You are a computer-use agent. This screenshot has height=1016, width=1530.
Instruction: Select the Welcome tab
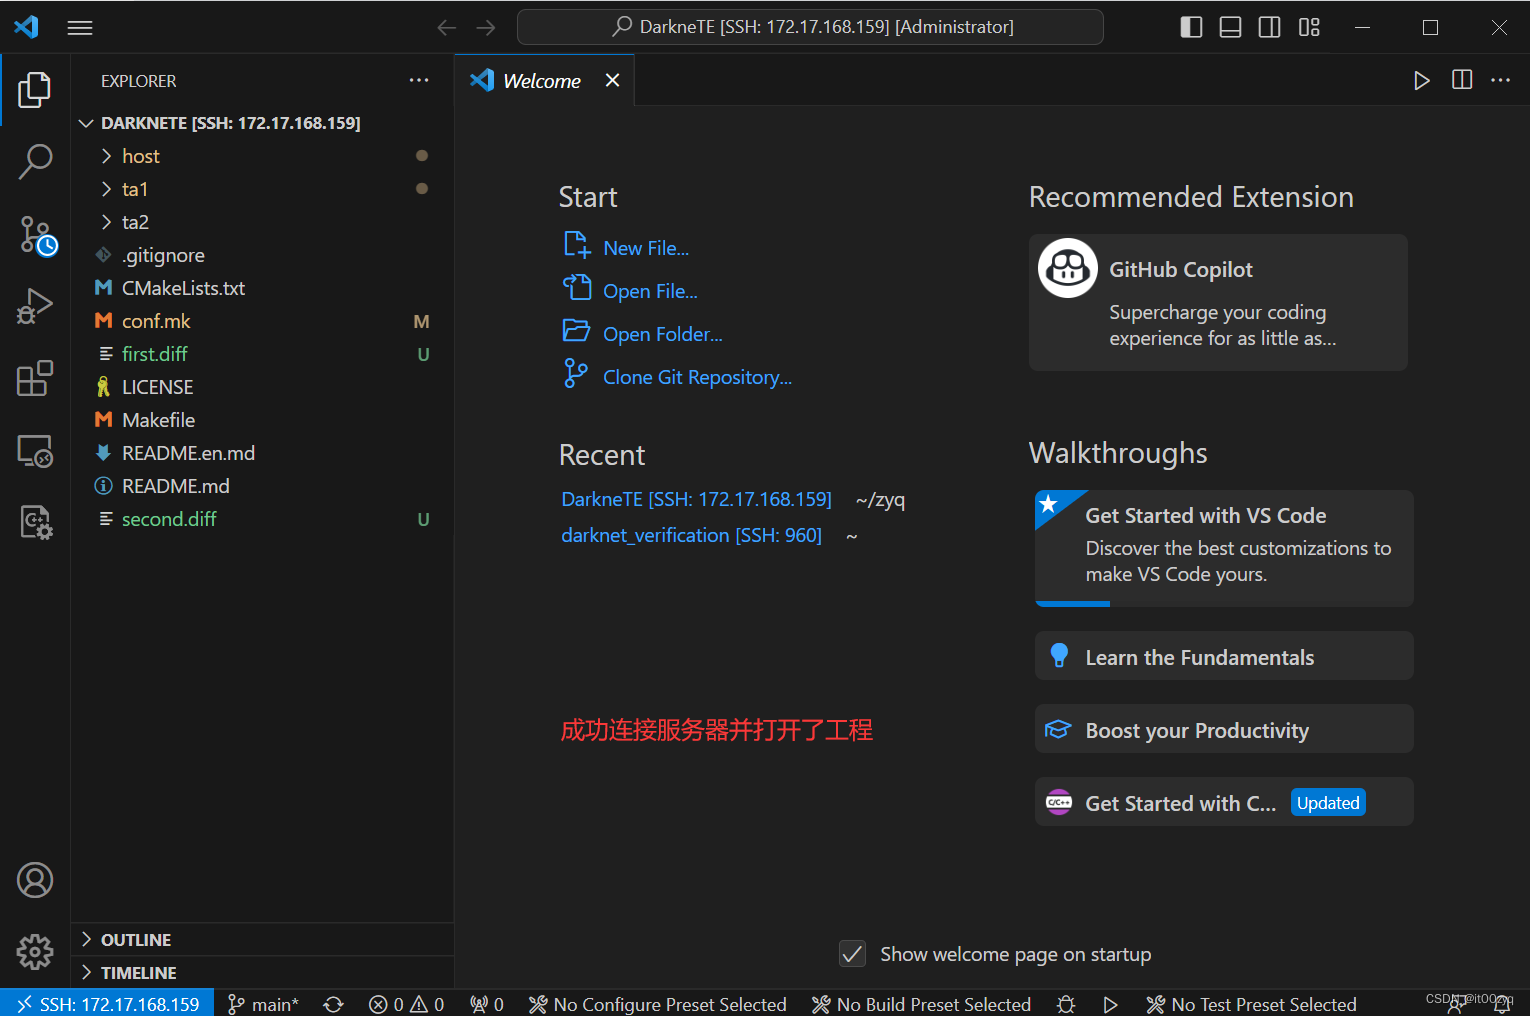(542, 81)
